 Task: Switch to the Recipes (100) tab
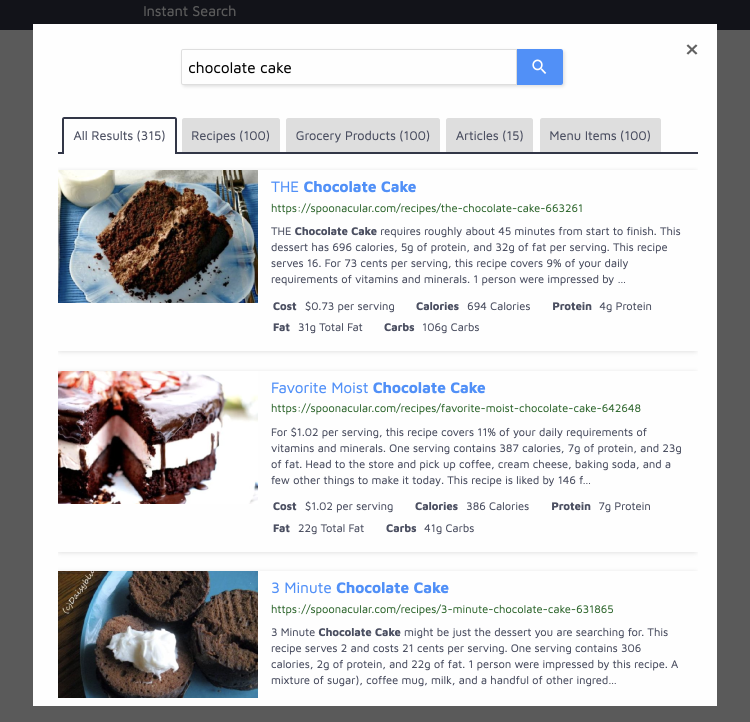point(231,135)
